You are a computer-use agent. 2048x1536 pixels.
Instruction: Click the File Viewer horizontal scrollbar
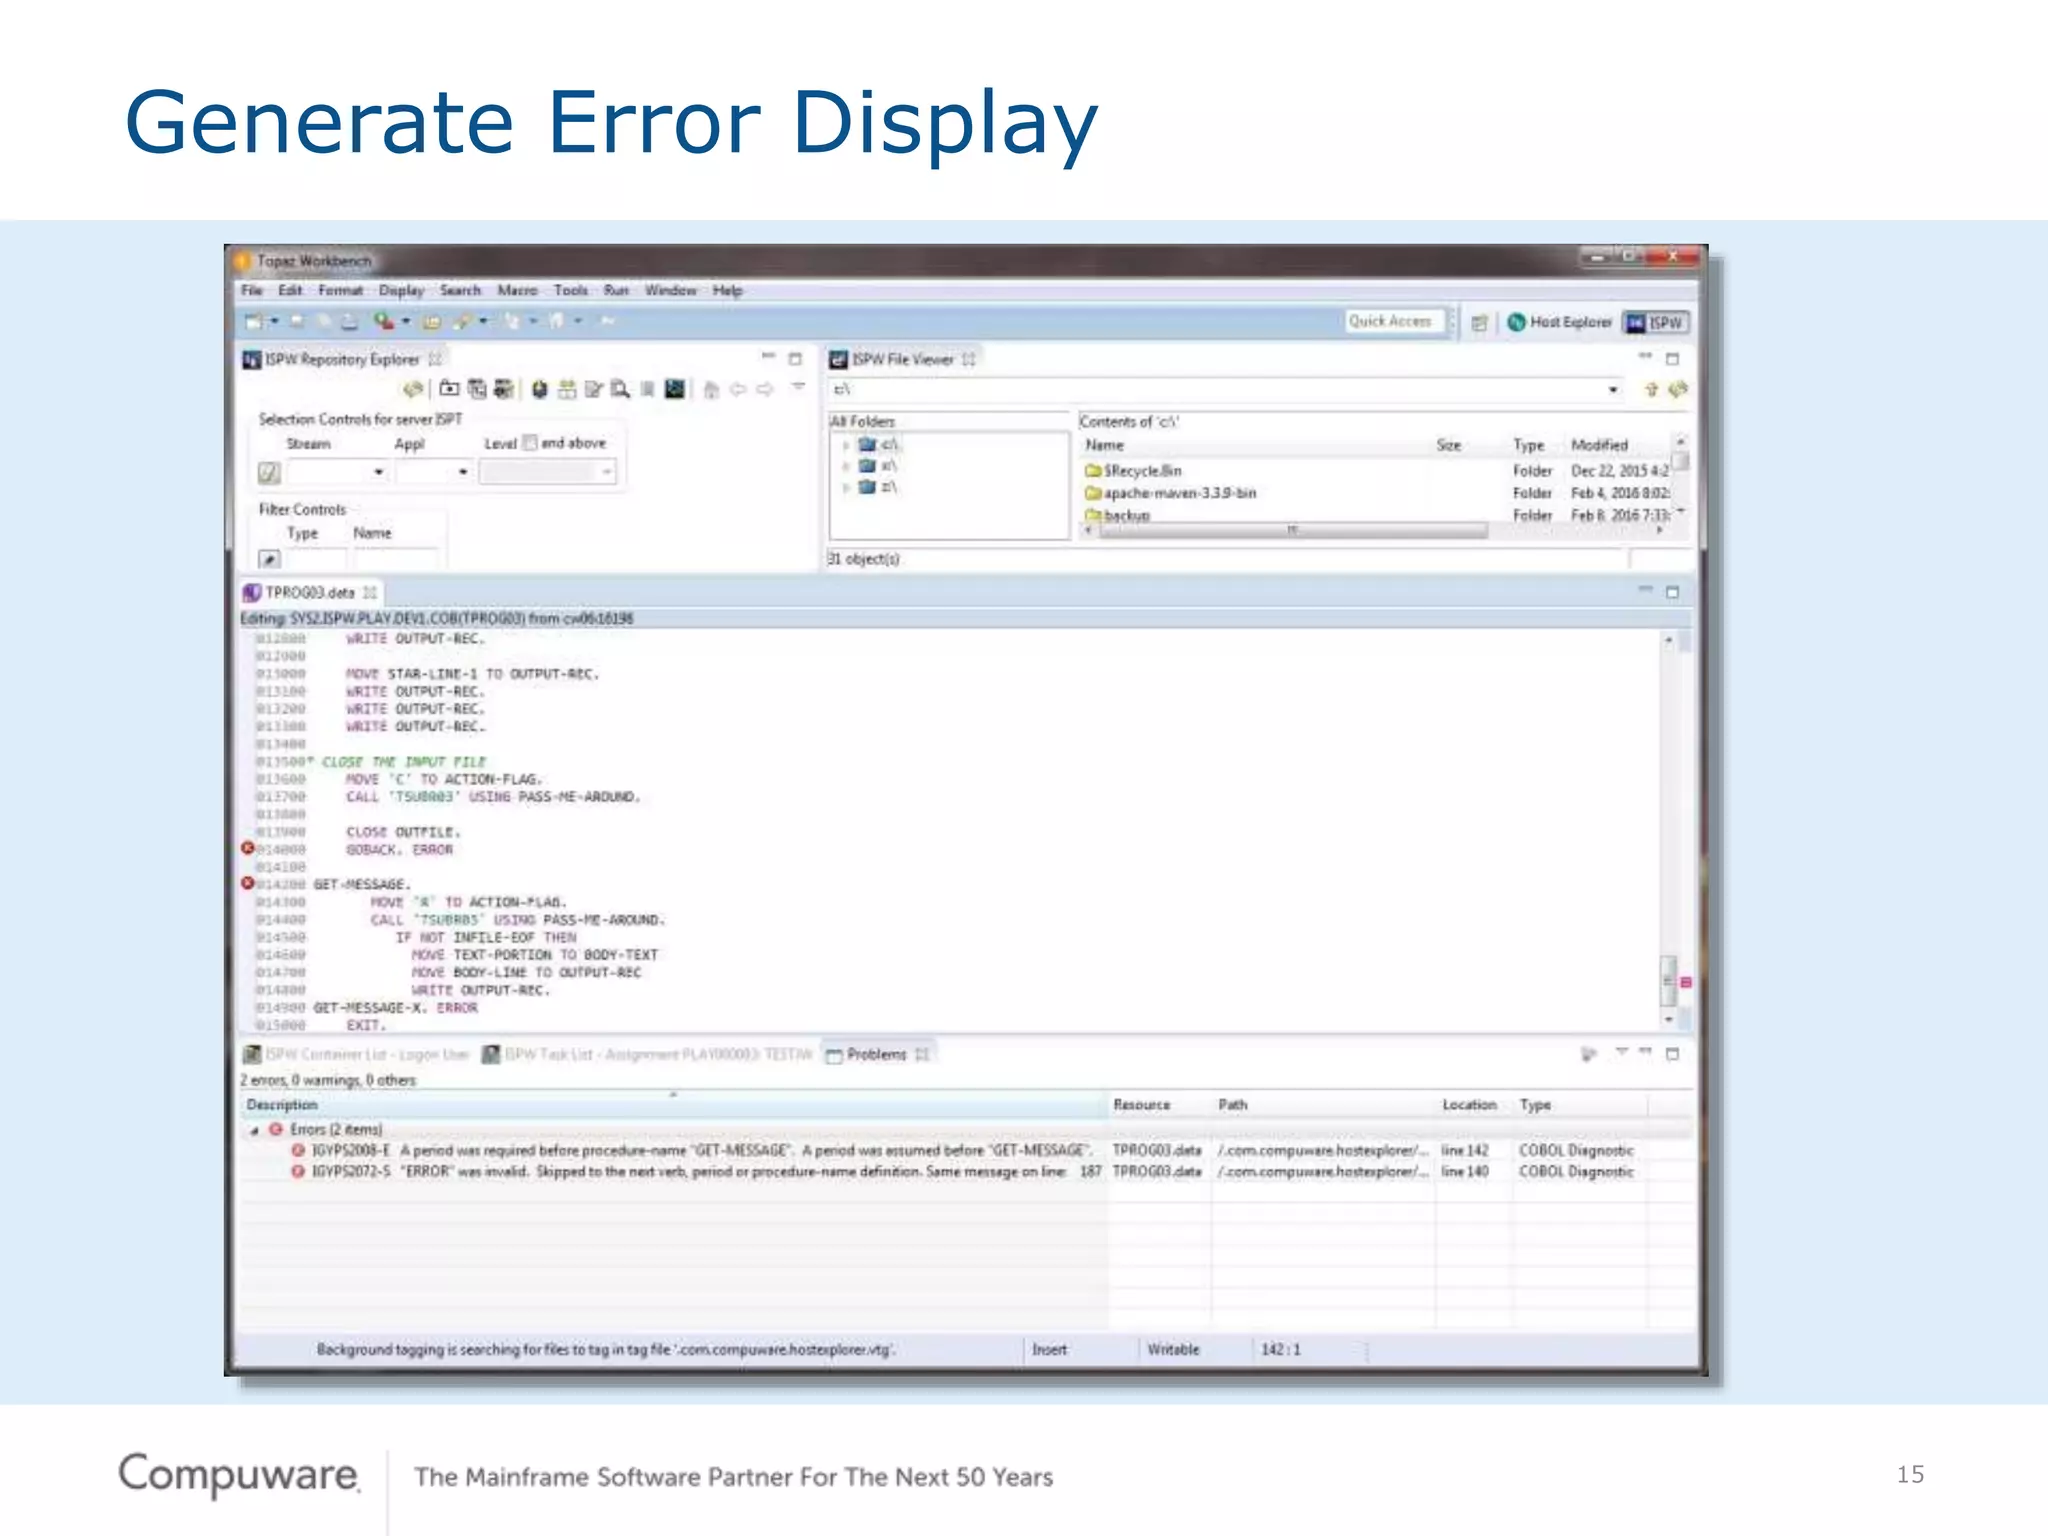[x=1292, y=531]
